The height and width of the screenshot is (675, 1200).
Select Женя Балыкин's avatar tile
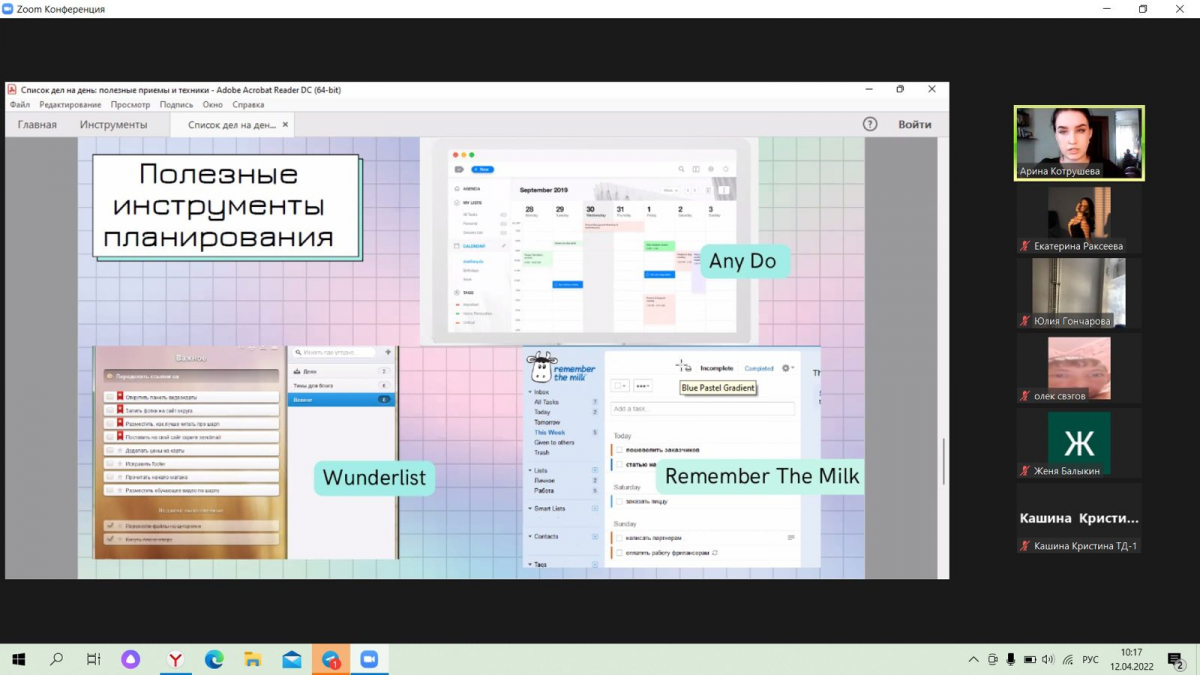coord(1079,443)
